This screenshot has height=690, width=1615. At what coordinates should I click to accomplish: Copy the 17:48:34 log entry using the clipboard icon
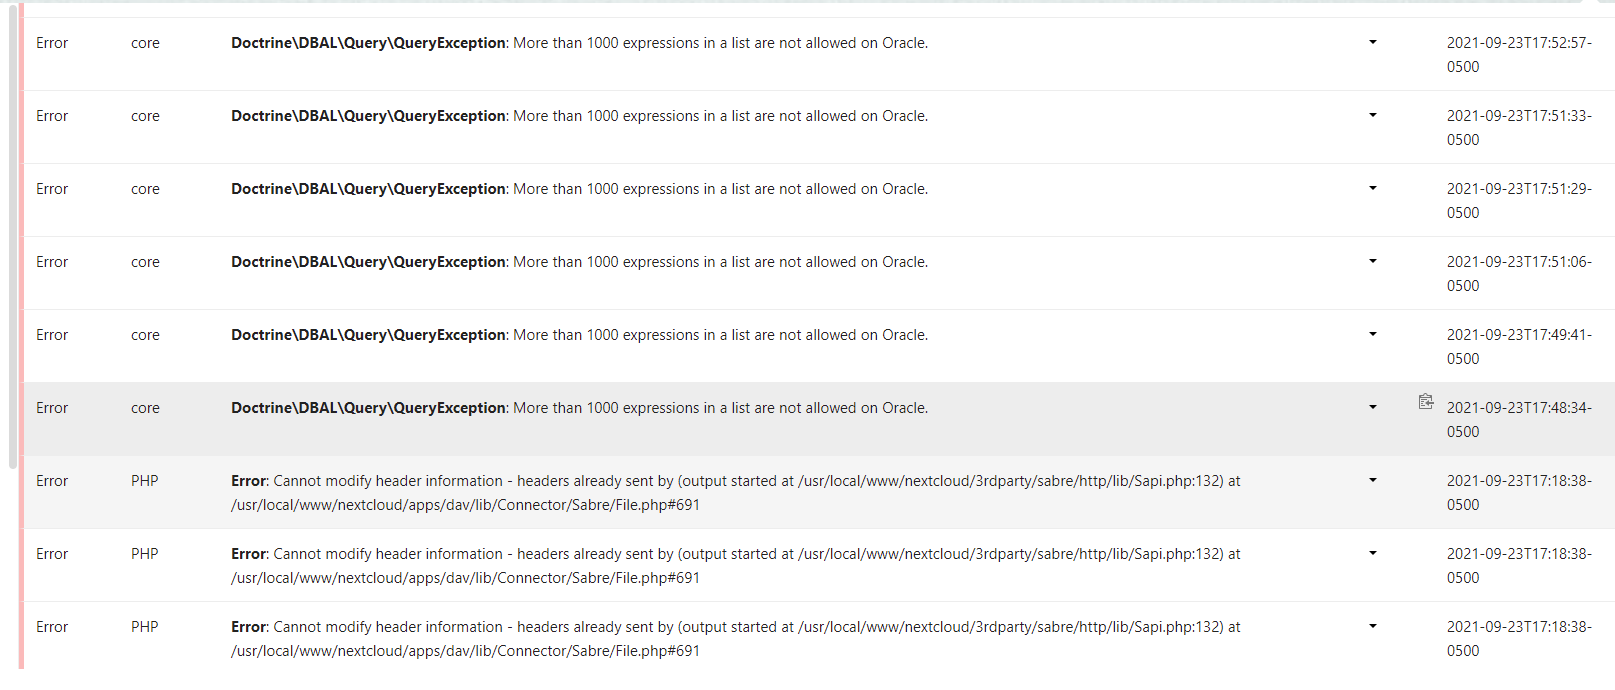[x=1426, y=402]
